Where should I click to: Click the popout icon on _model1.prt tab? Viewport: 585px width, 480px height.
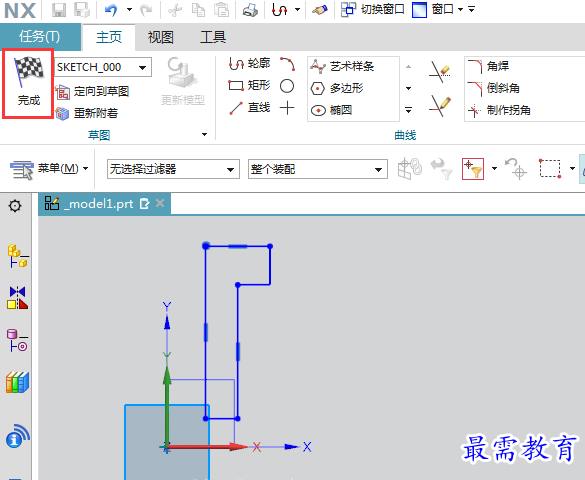pos(144,204)
